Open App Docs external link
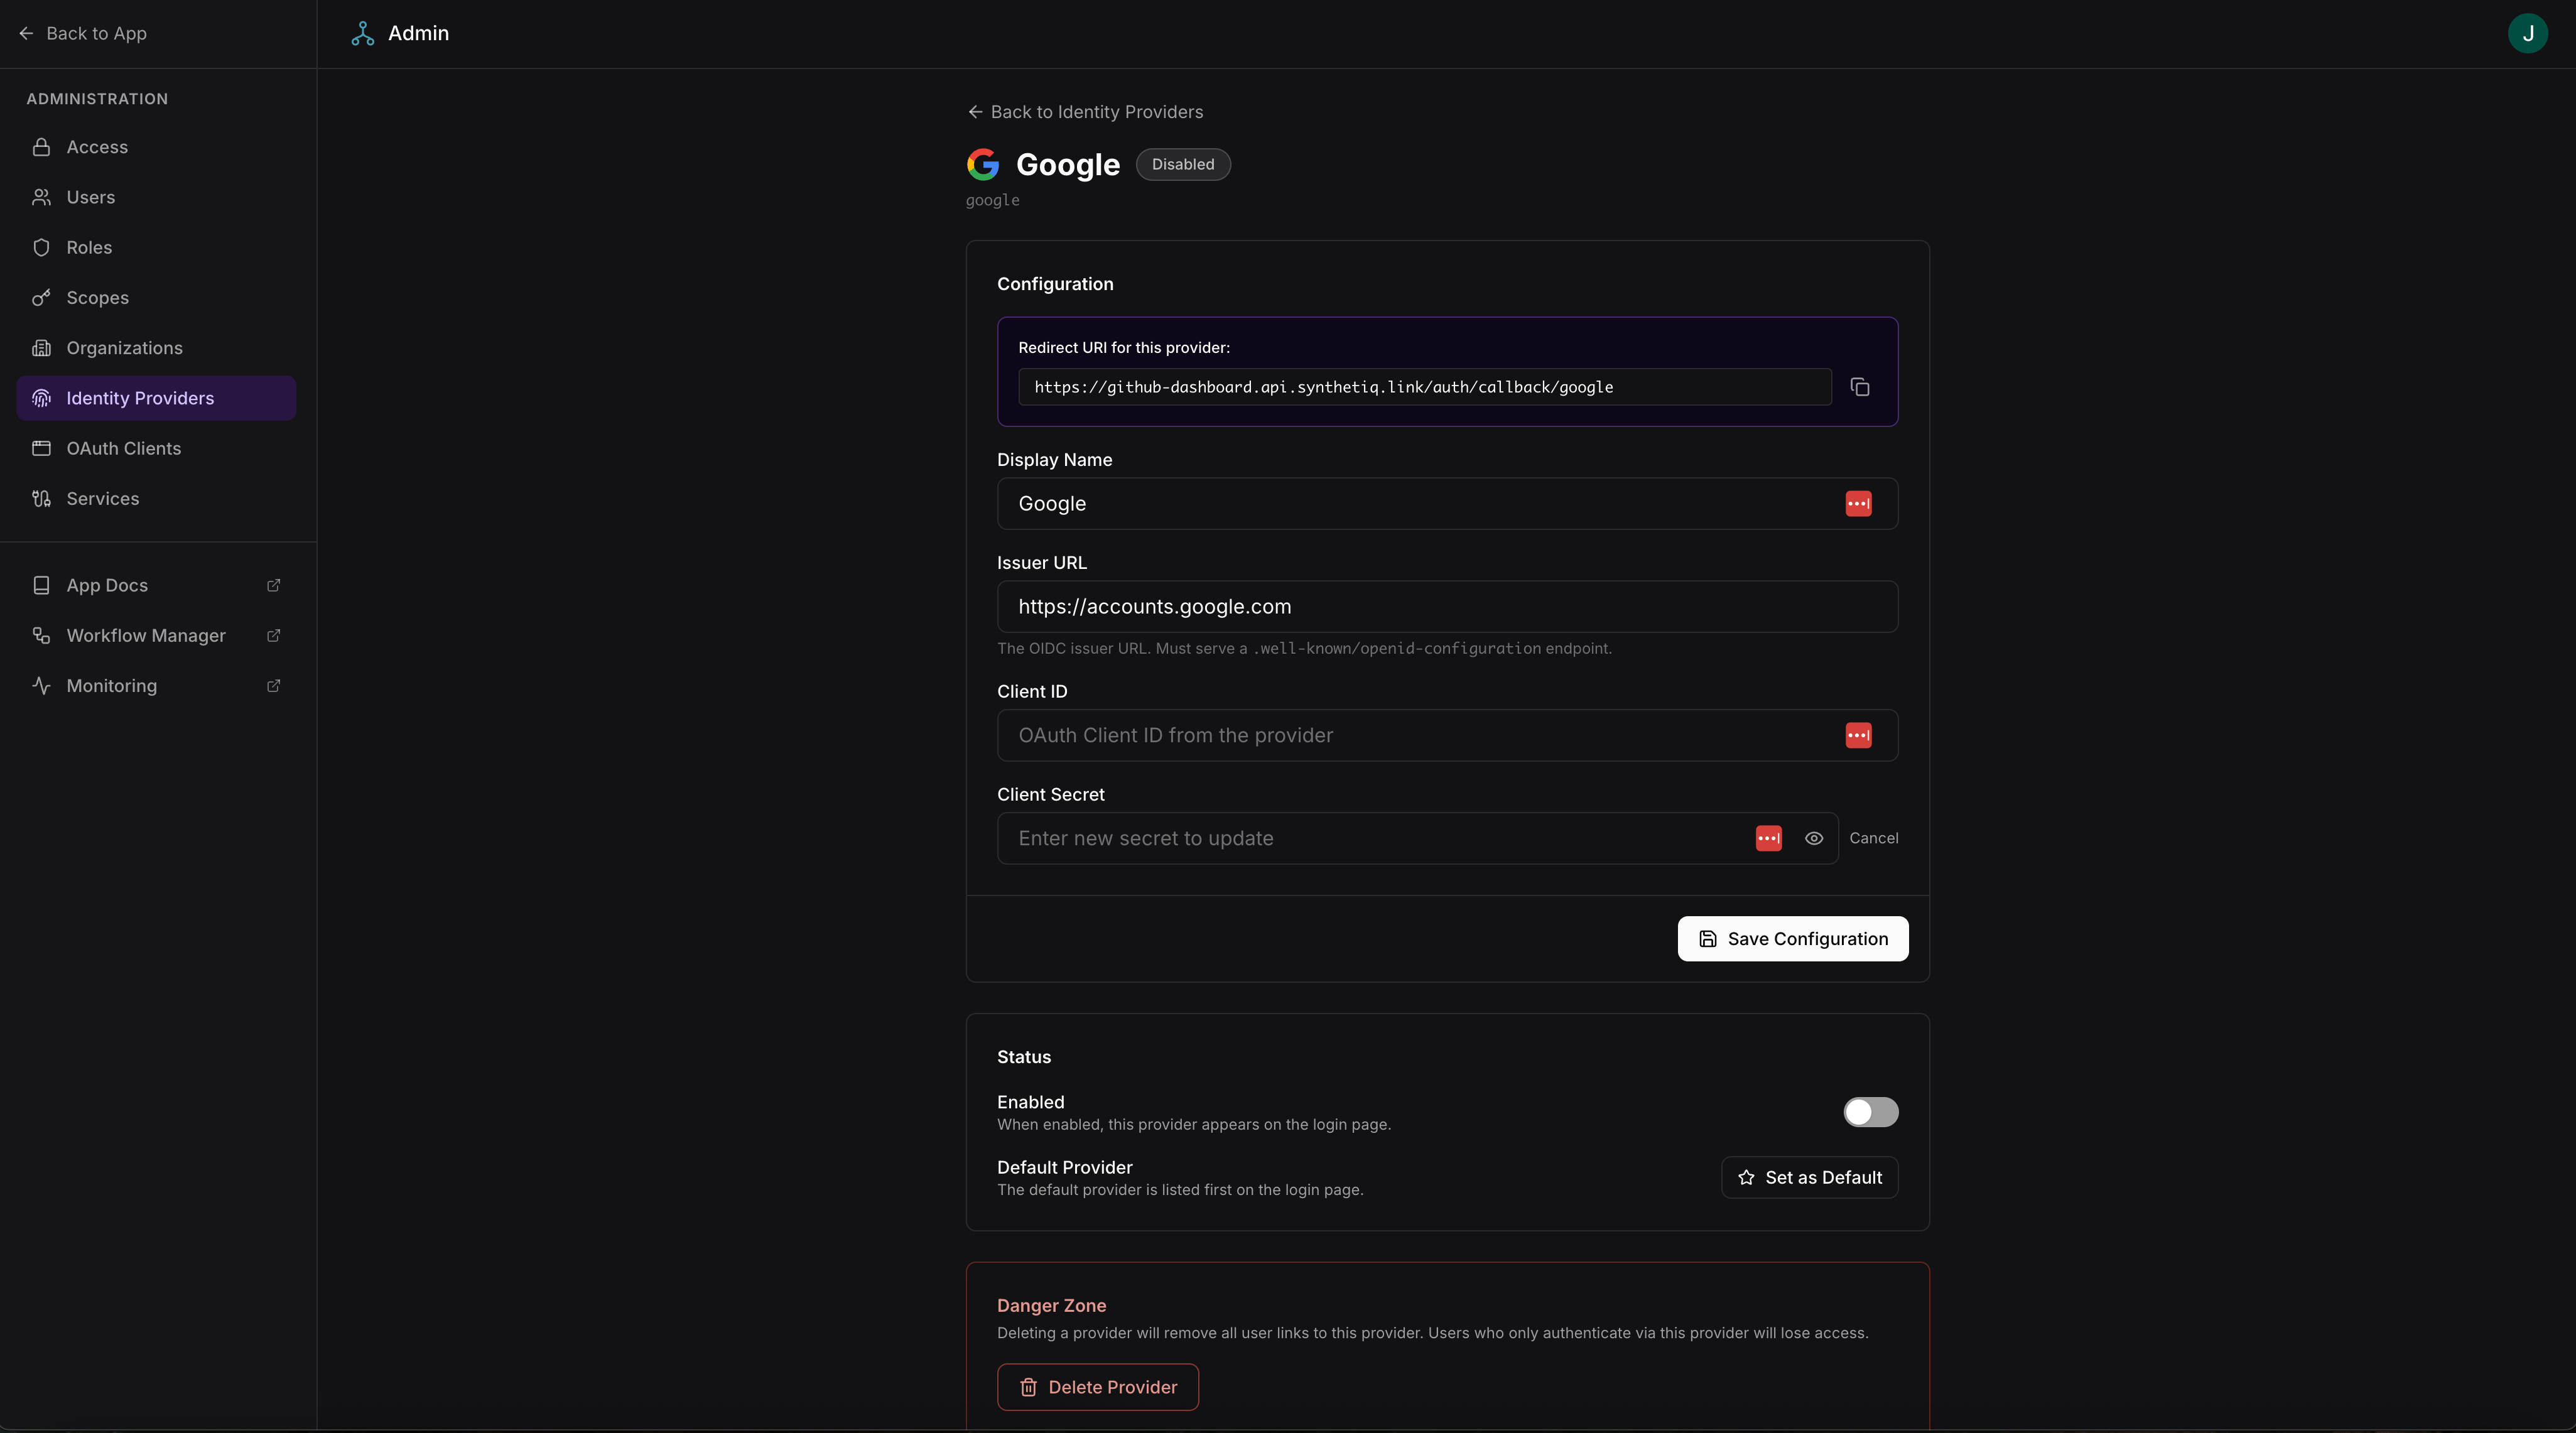The image size is (2576, 1433). tap(156, 585)
